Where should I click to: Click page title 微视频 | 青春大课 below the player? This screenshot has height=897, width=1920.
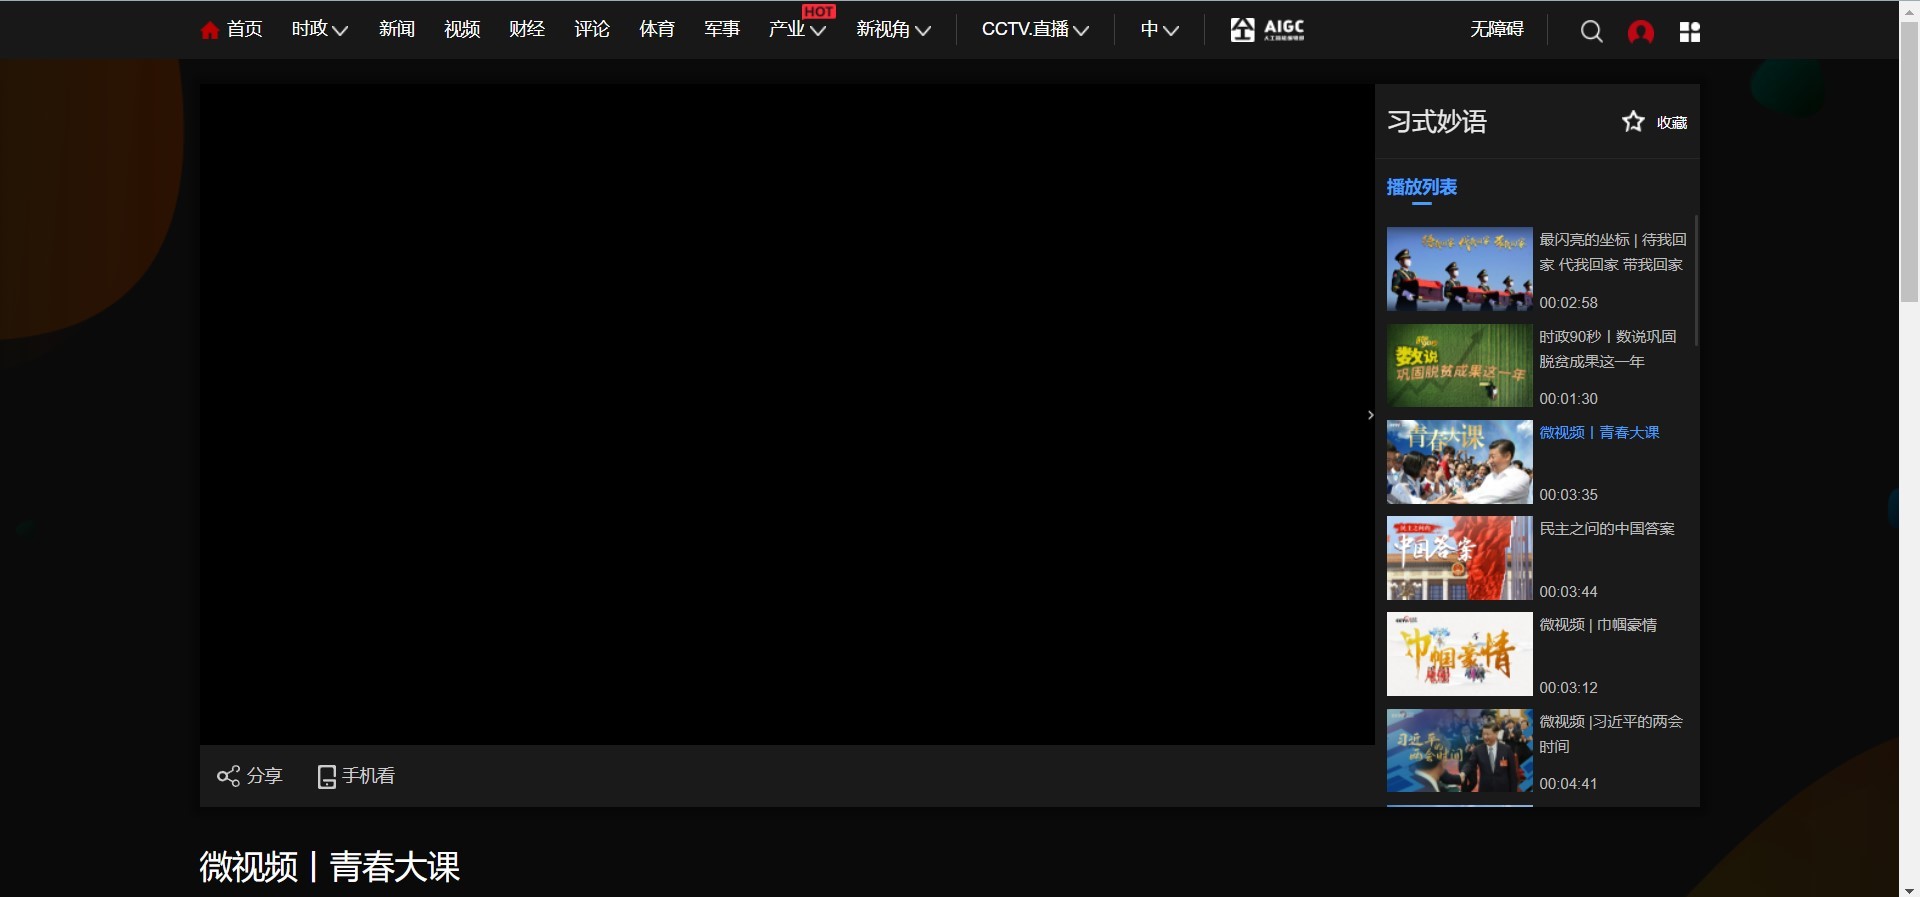tap(329, 867)
